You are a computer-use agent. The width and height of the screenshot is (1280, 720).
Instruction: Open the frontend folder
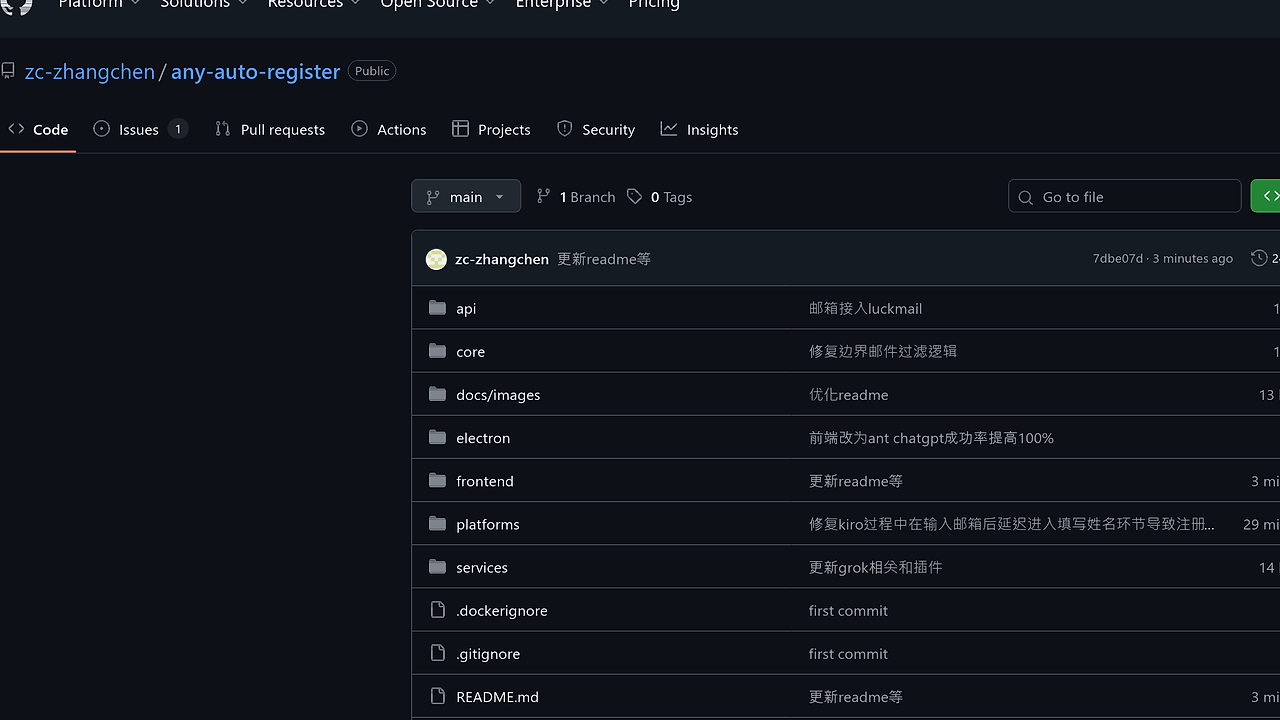coord(485,481)
